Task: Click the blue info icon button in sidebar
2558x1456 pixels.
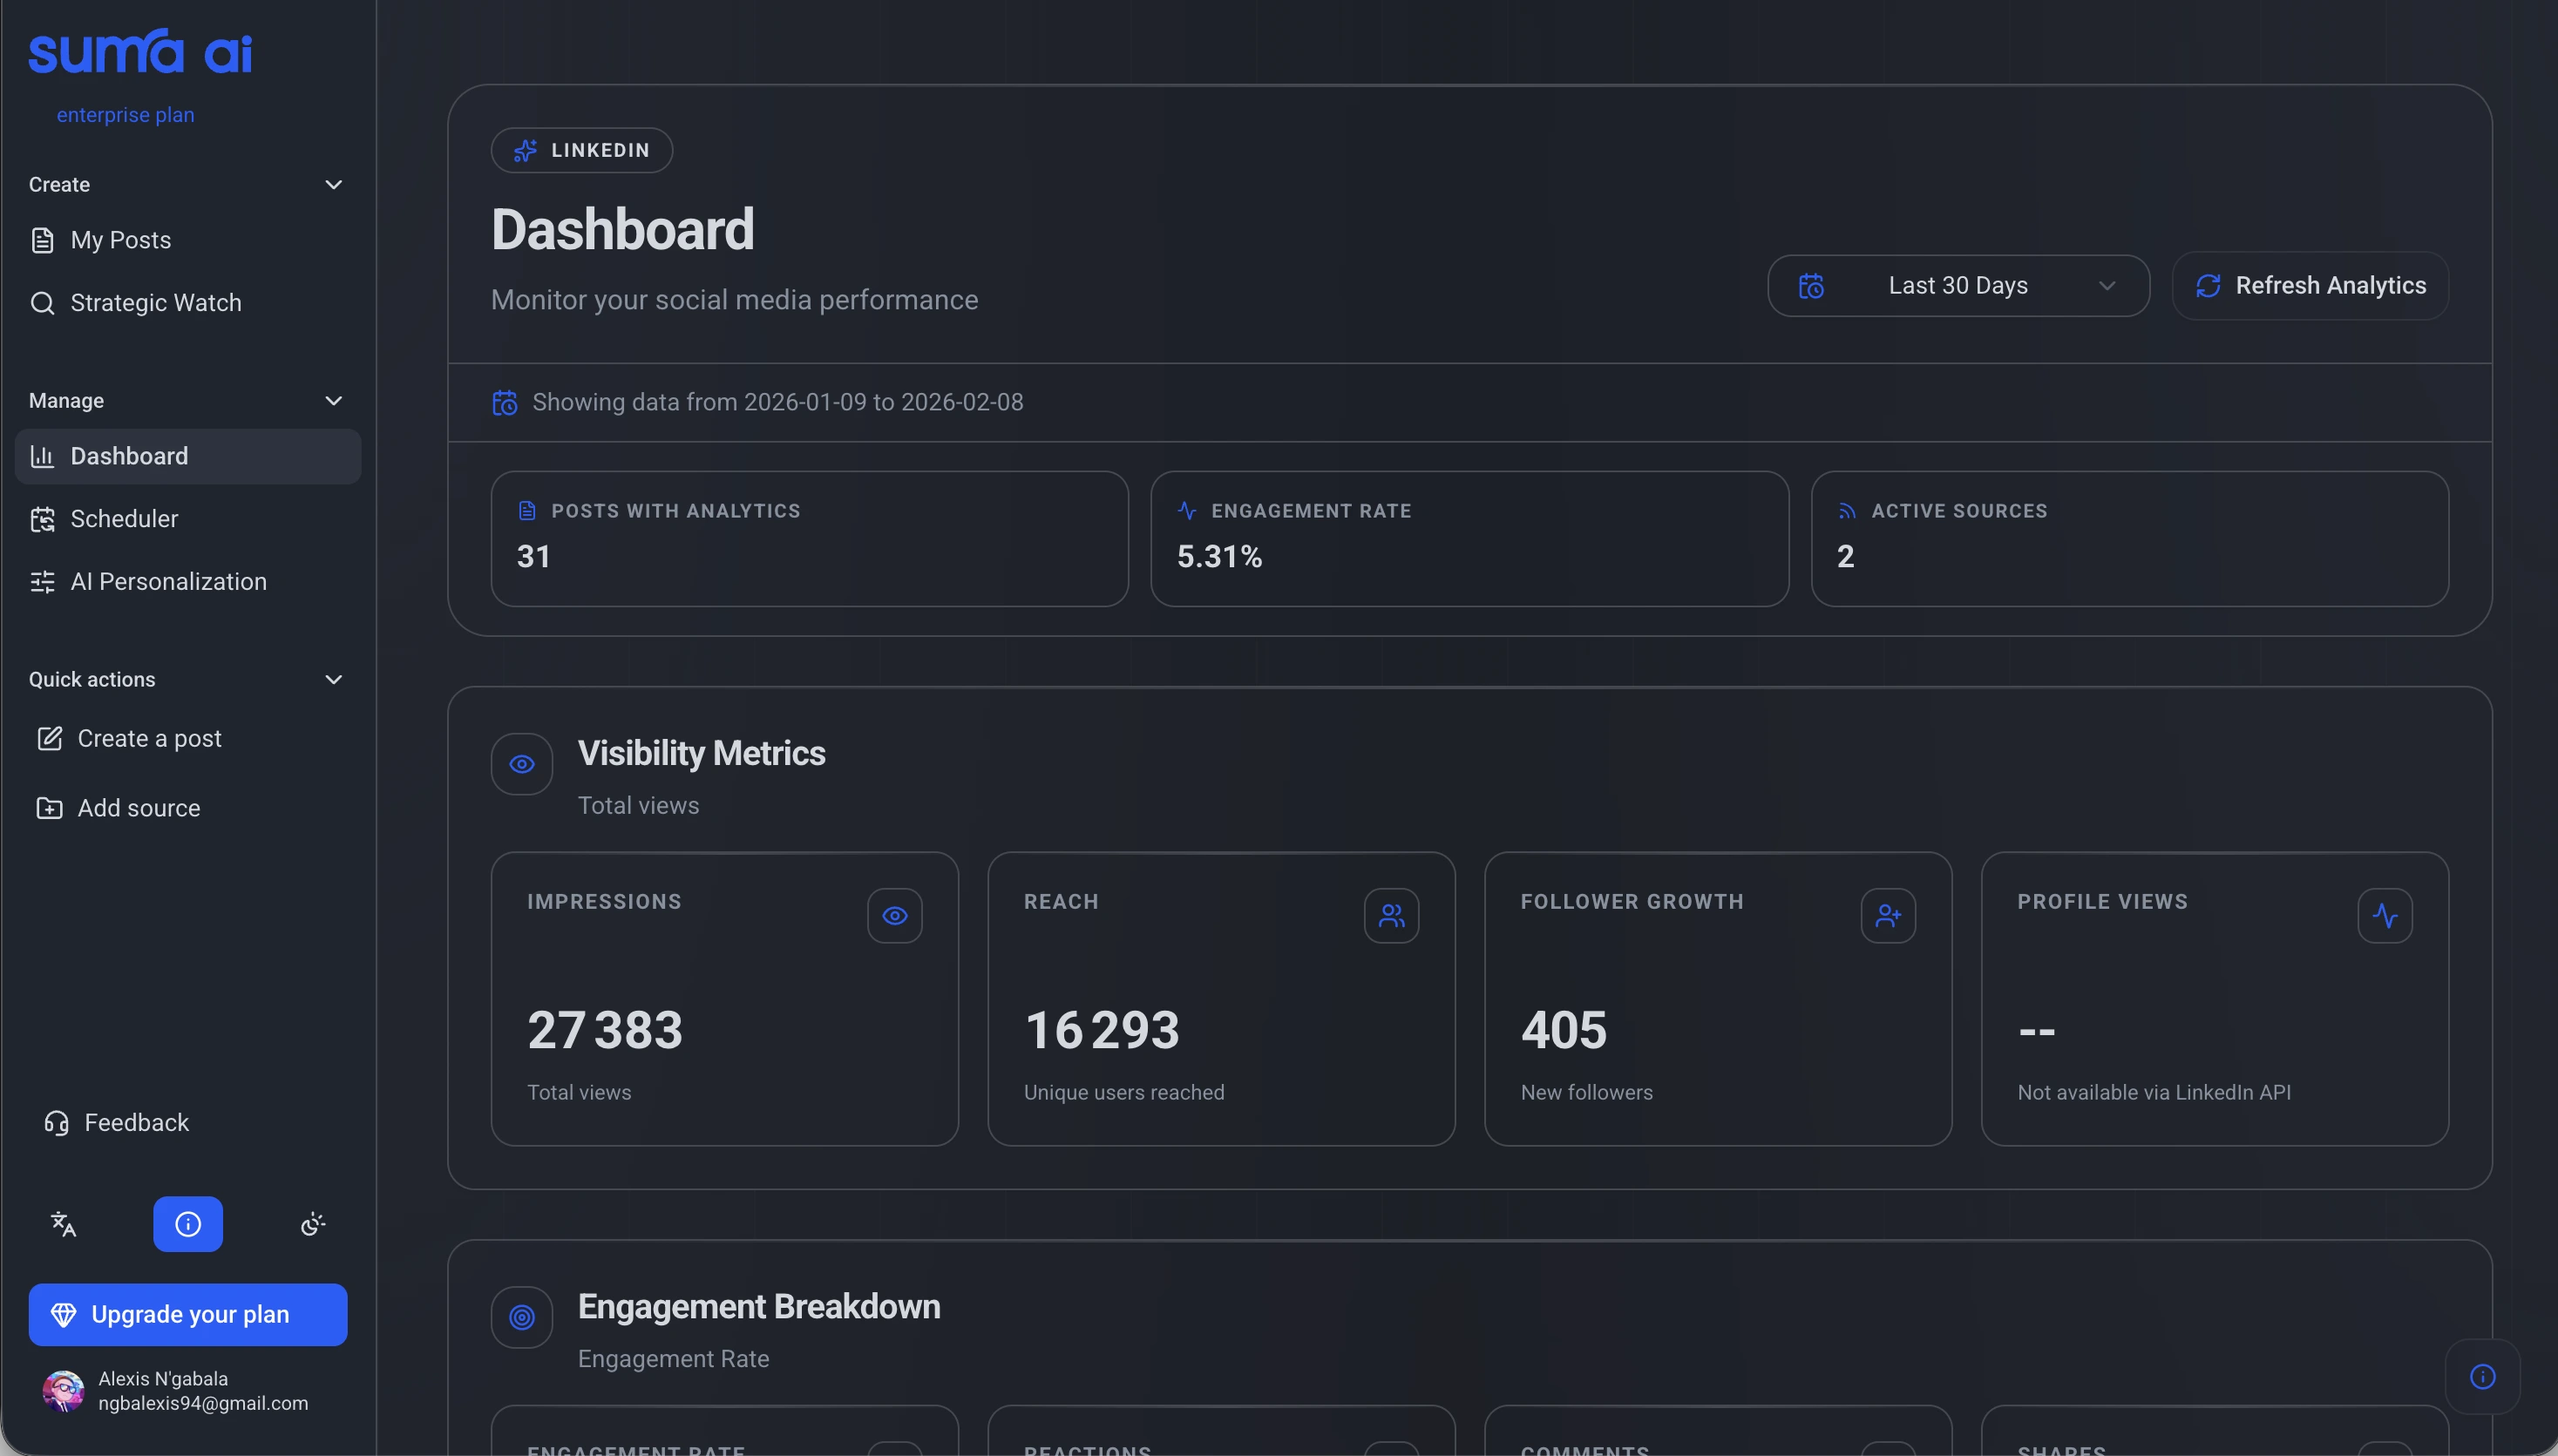Action: [x=188, y=1224]
